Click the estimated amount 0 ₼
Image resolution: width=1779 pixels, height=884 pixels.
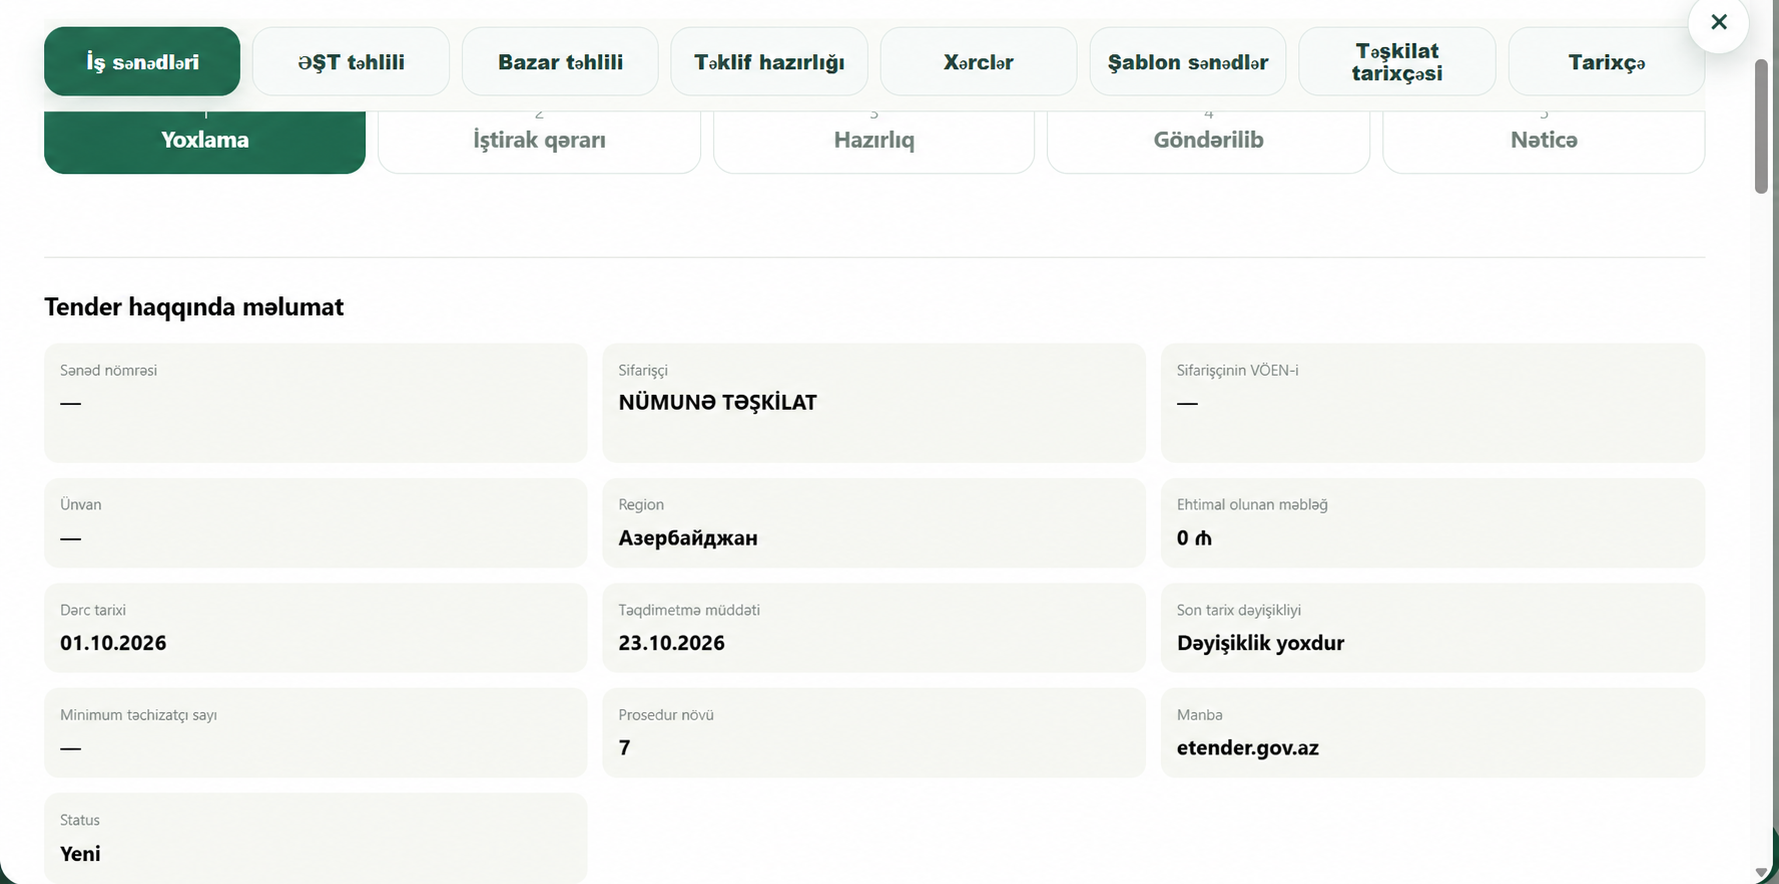pyautogui.click(x=1194, y=538)
